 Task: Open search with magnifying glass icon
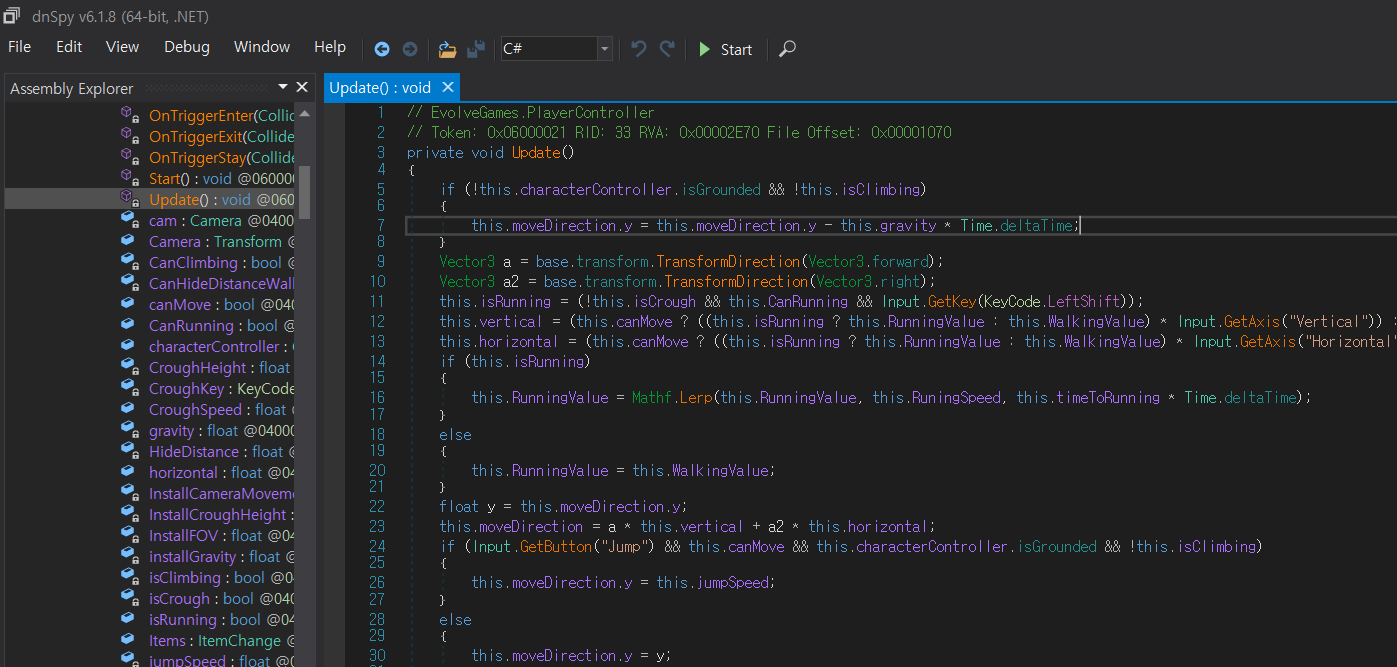click(788, 49)
